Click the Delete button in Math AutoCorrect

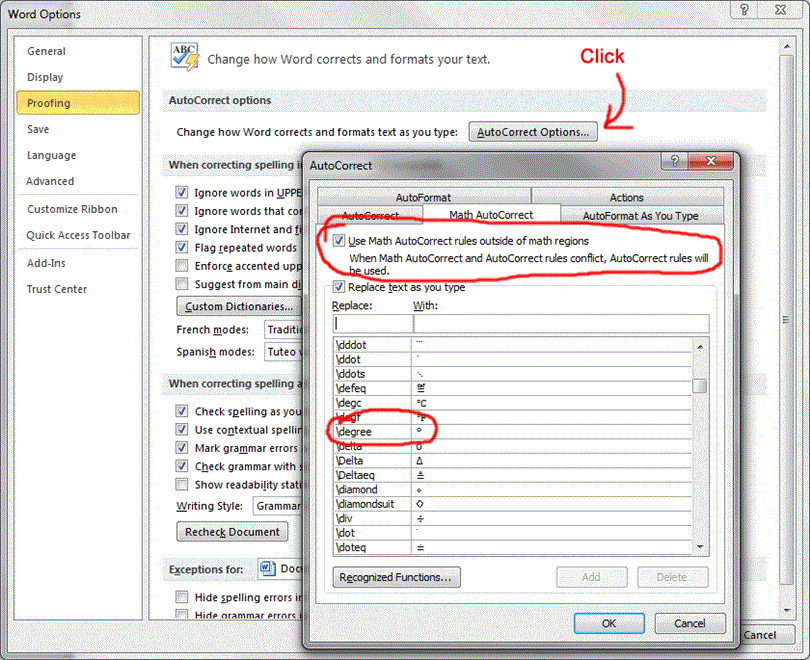coord(672,577)
